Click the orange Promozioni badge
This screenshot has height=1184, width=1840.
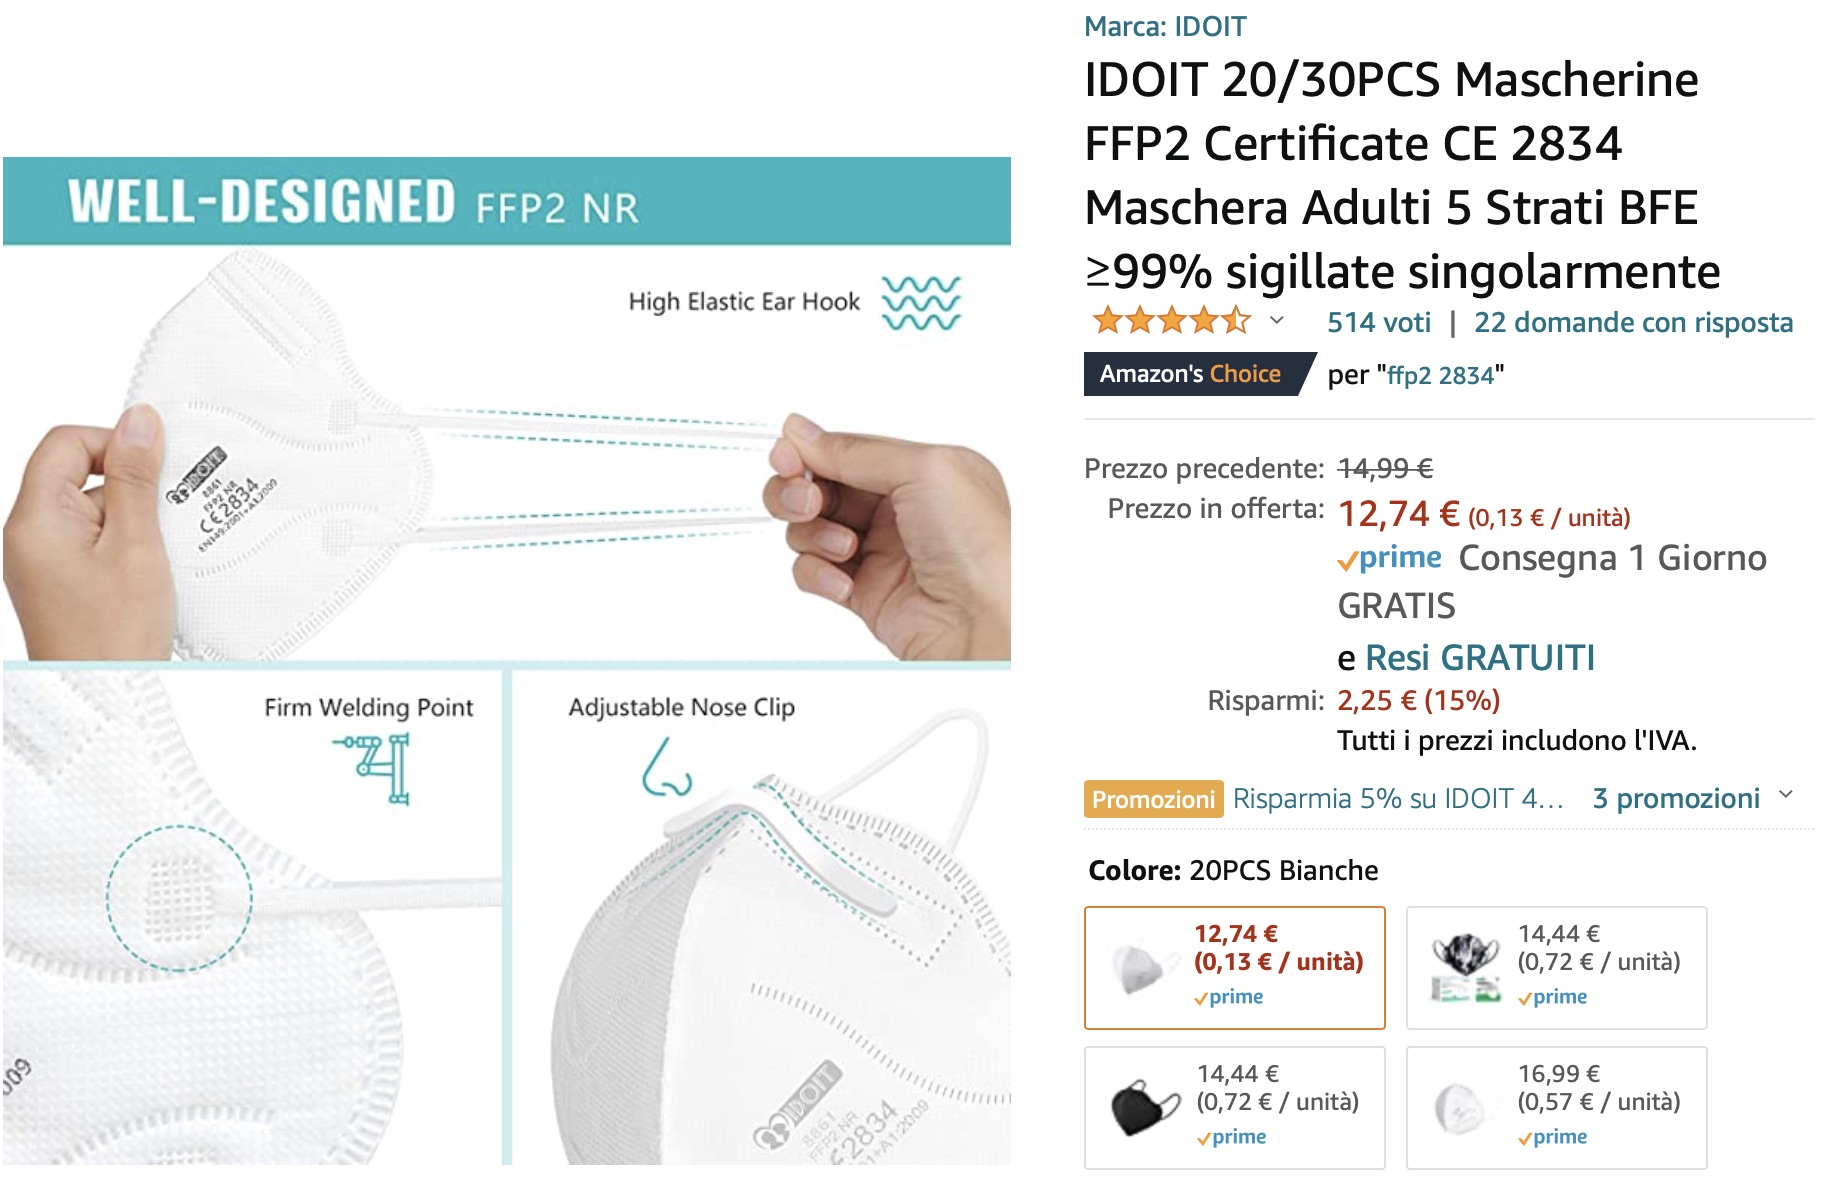pos(1153,799)
